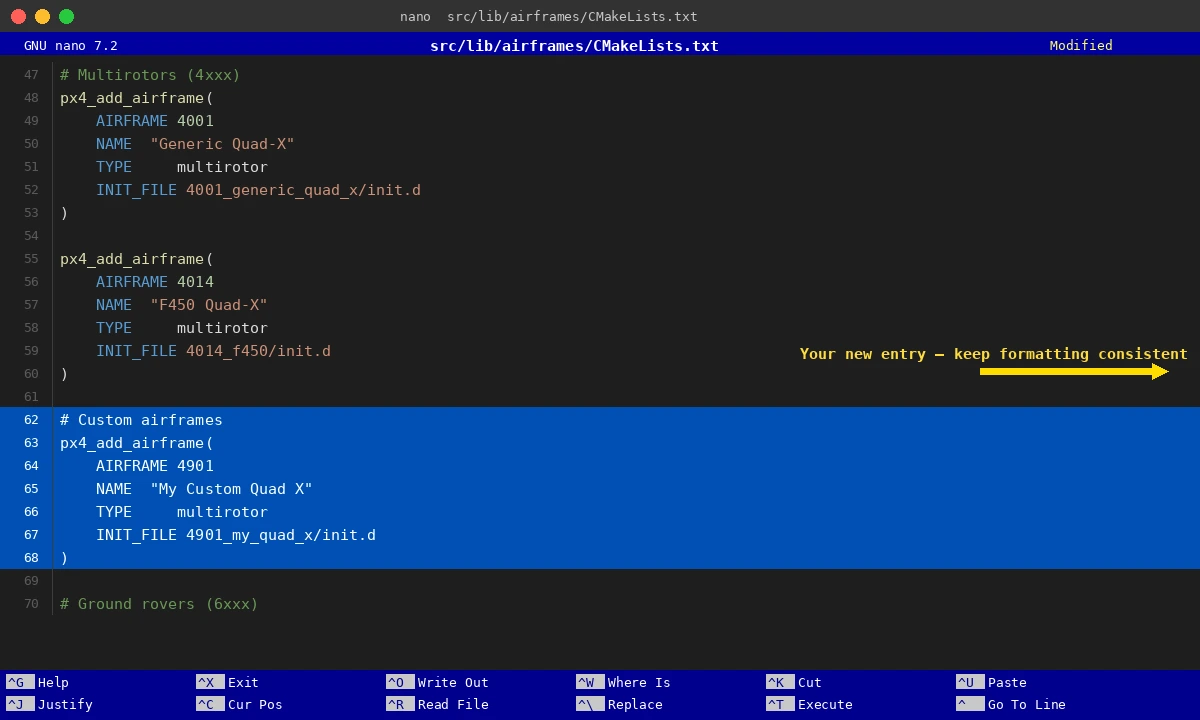Screen dimensions: 1200x720
Task: Open Go To Line
Action: (x=1010, y=704)
